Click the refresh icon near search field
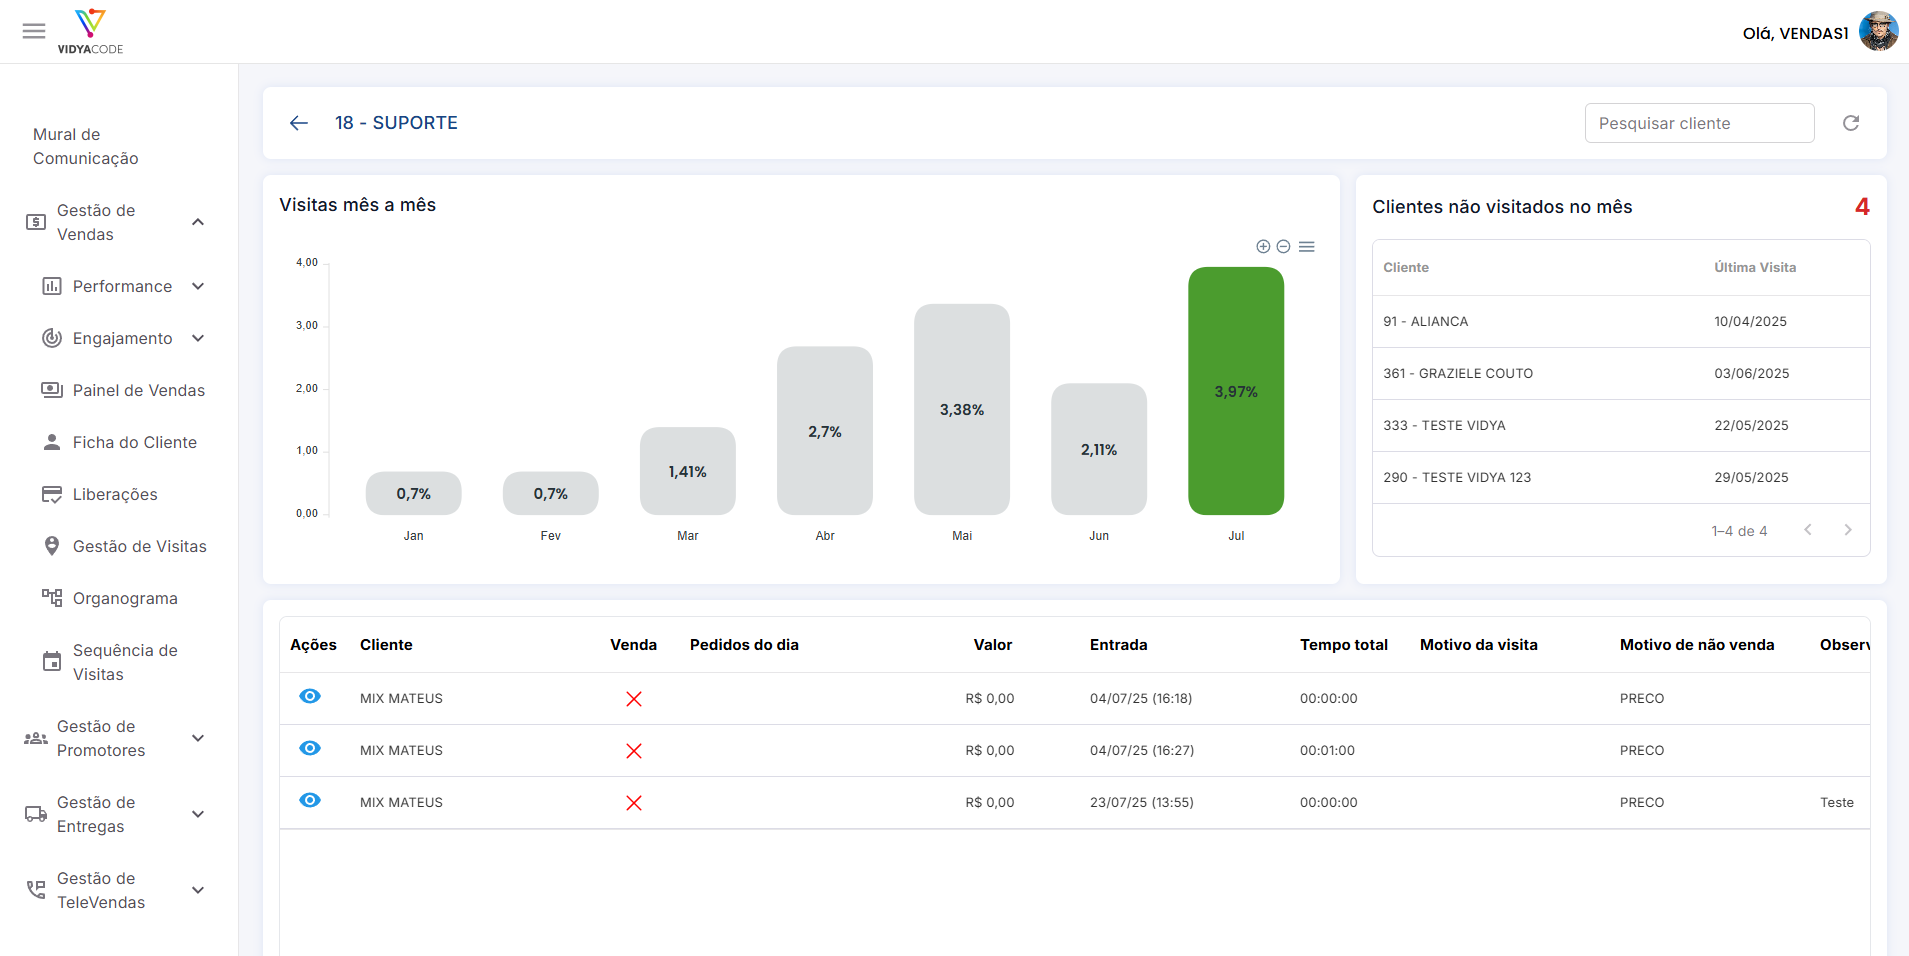This screenshot has height=956, width=1909. tap(1851, 123)
